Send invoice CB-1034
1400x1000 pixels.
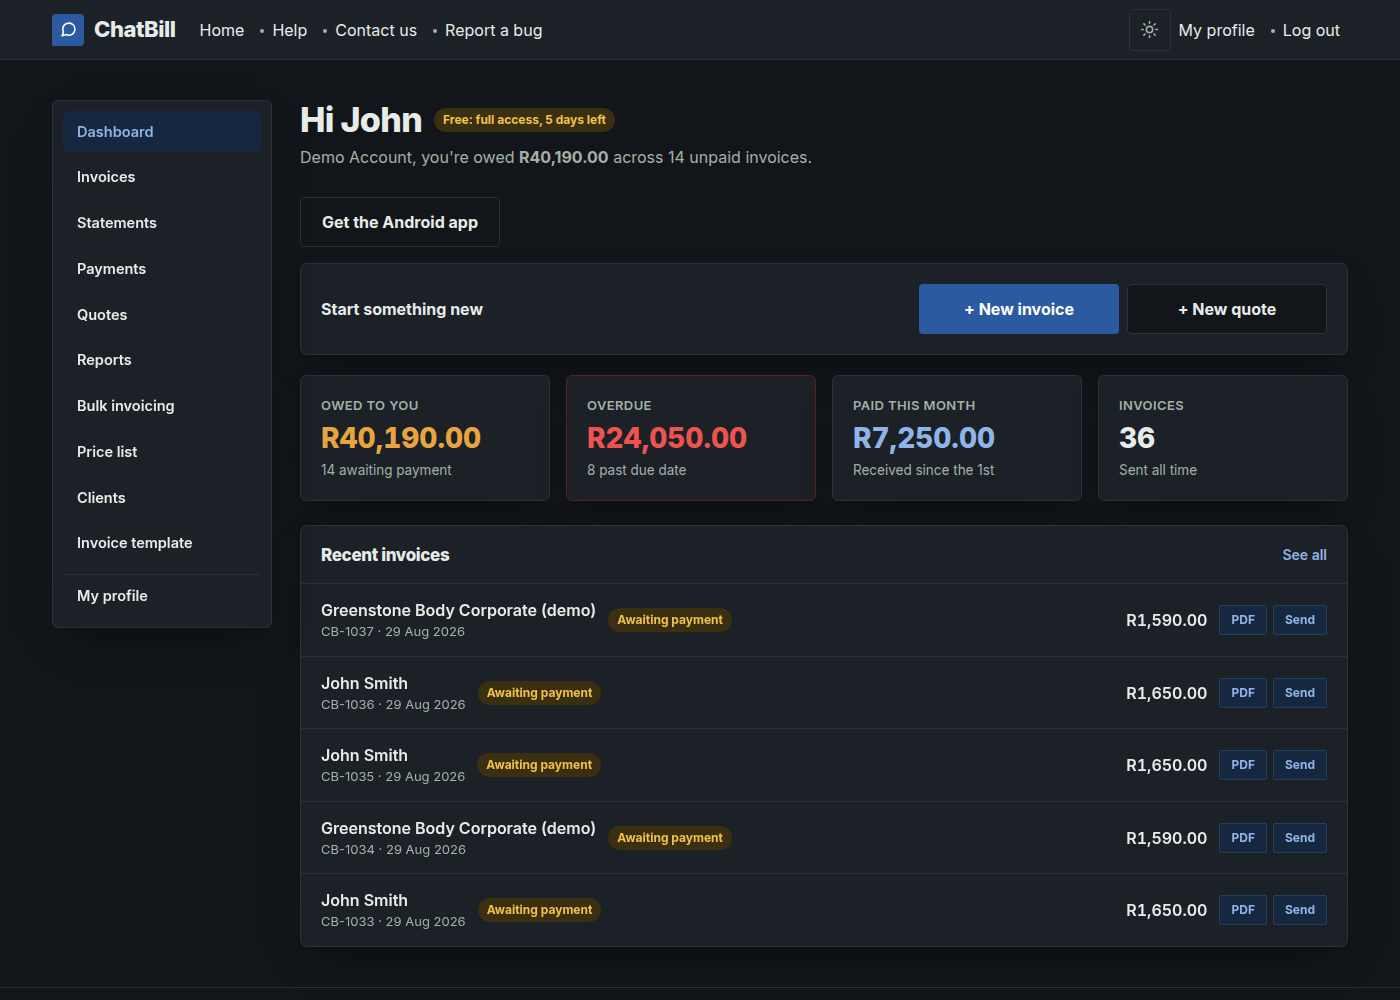pos(1300,838)
